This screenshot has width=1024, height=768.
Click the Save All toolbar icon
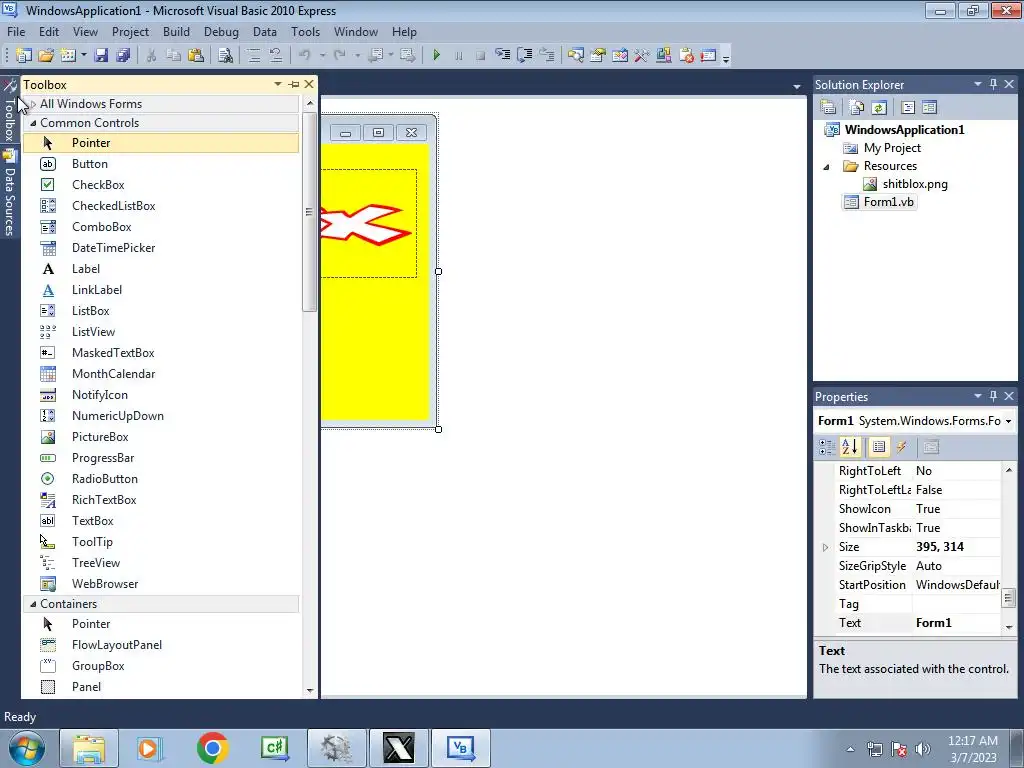tap(123, 56)
